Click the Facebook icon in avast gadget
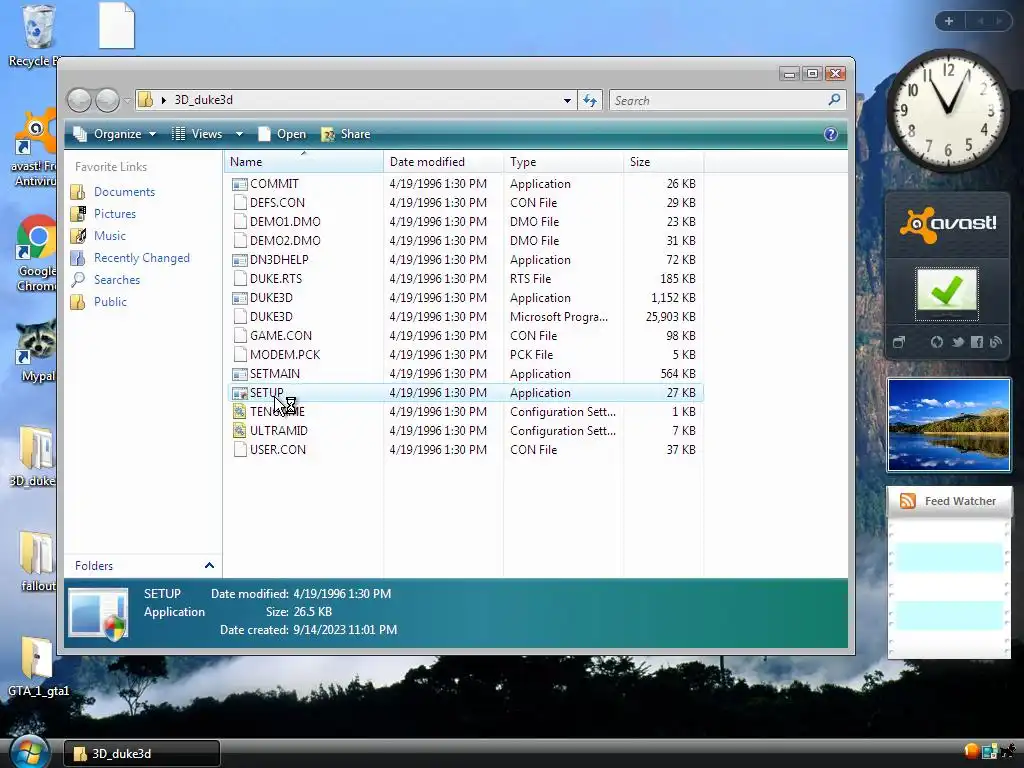Viewport: 1024px width, 768px height. 976,342
